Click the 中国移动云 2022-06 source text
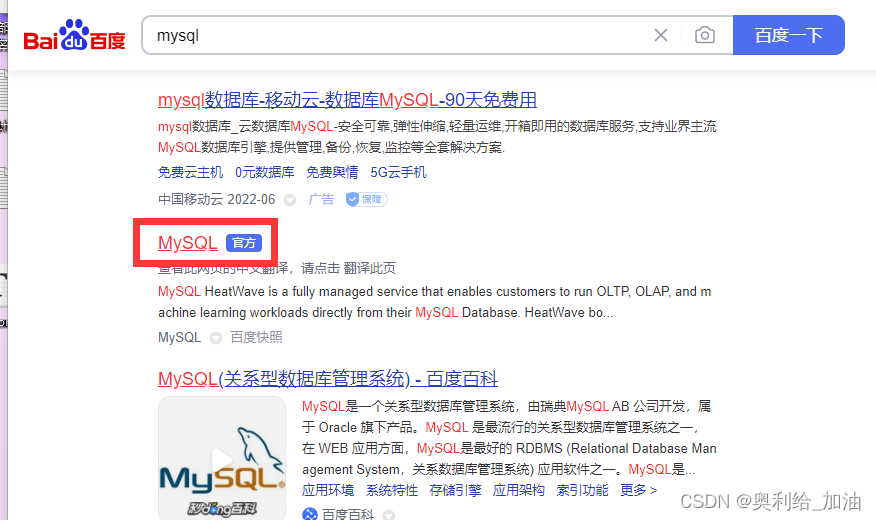The height and width of the screenshot is (520, 876). (217, 199)
